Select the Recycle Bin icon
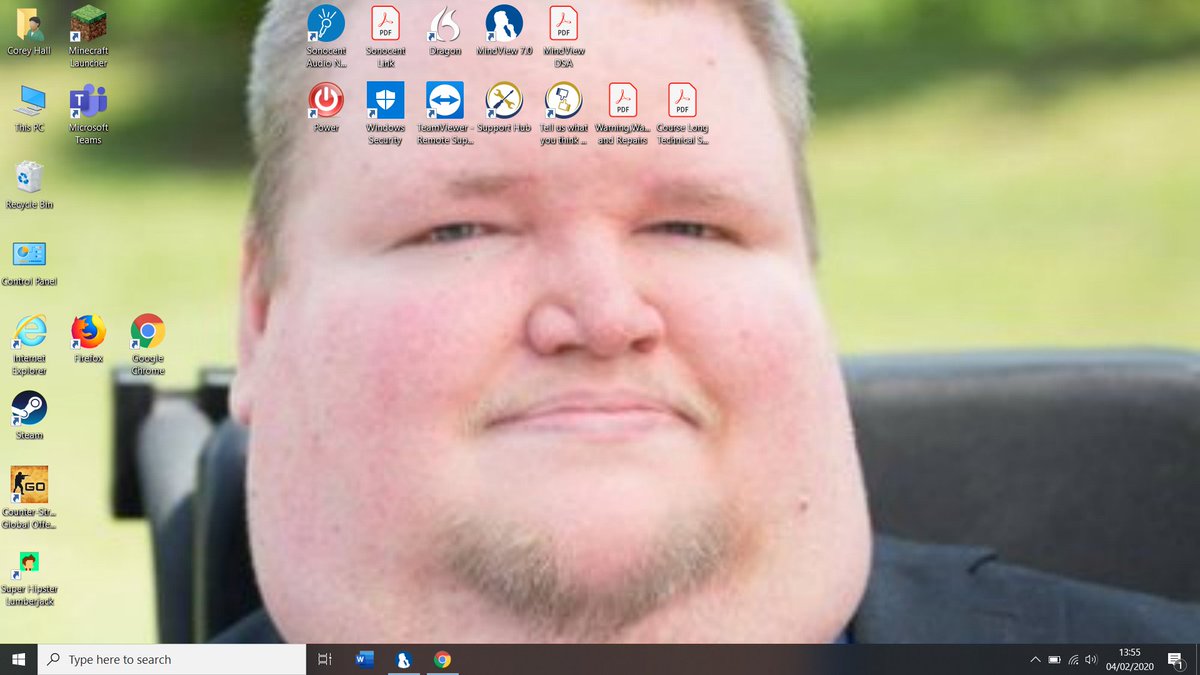 click(x=29, y=185)
